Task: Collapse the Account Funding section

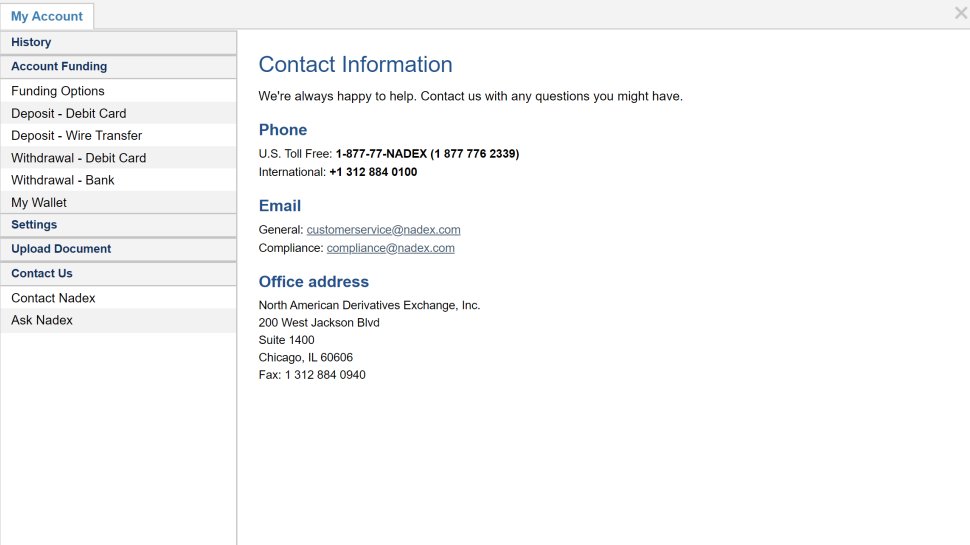Action: coord(118,66)
